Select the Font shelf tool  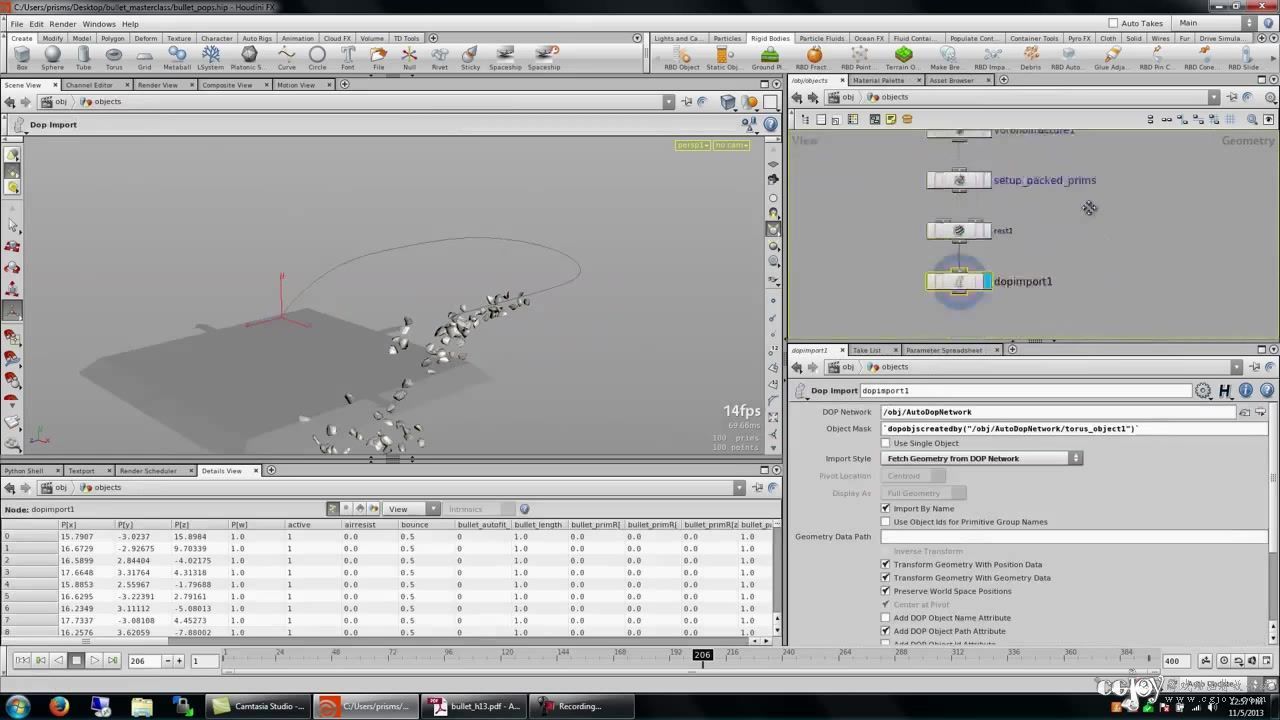[x=348, y=58]
